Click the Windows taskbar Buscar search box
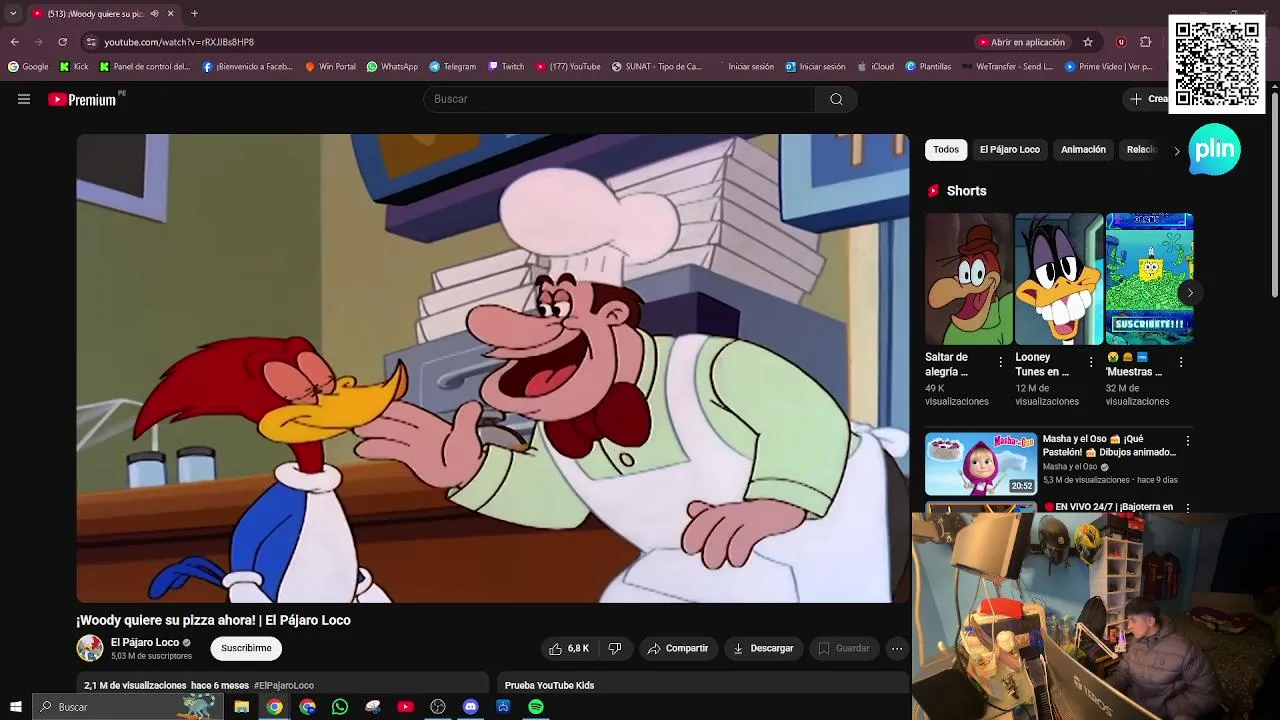Viewport: 1280px width, 720px height. click(x=127, y=707)
